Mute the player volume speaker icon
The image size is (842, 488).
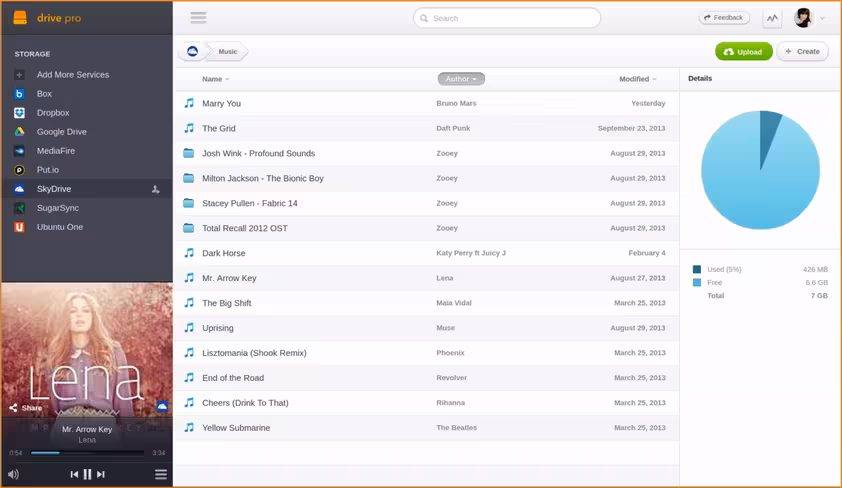(x=13, y=474)
